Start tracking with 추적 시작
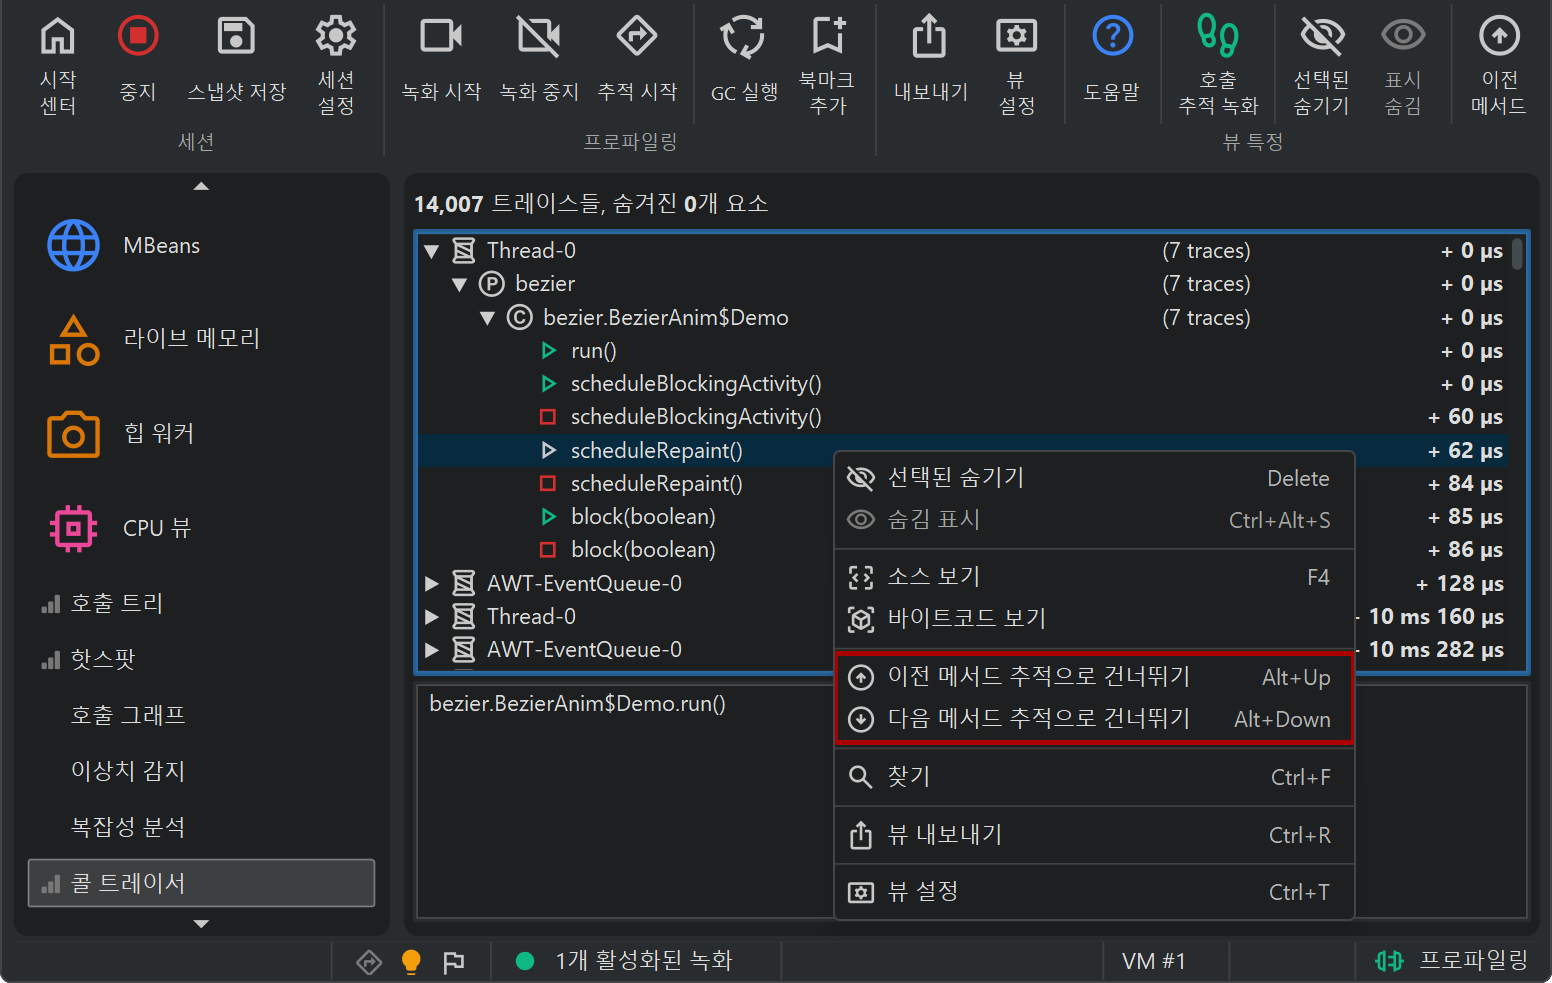Screen dimensions: 1552x983 click(x=637, y=60)
